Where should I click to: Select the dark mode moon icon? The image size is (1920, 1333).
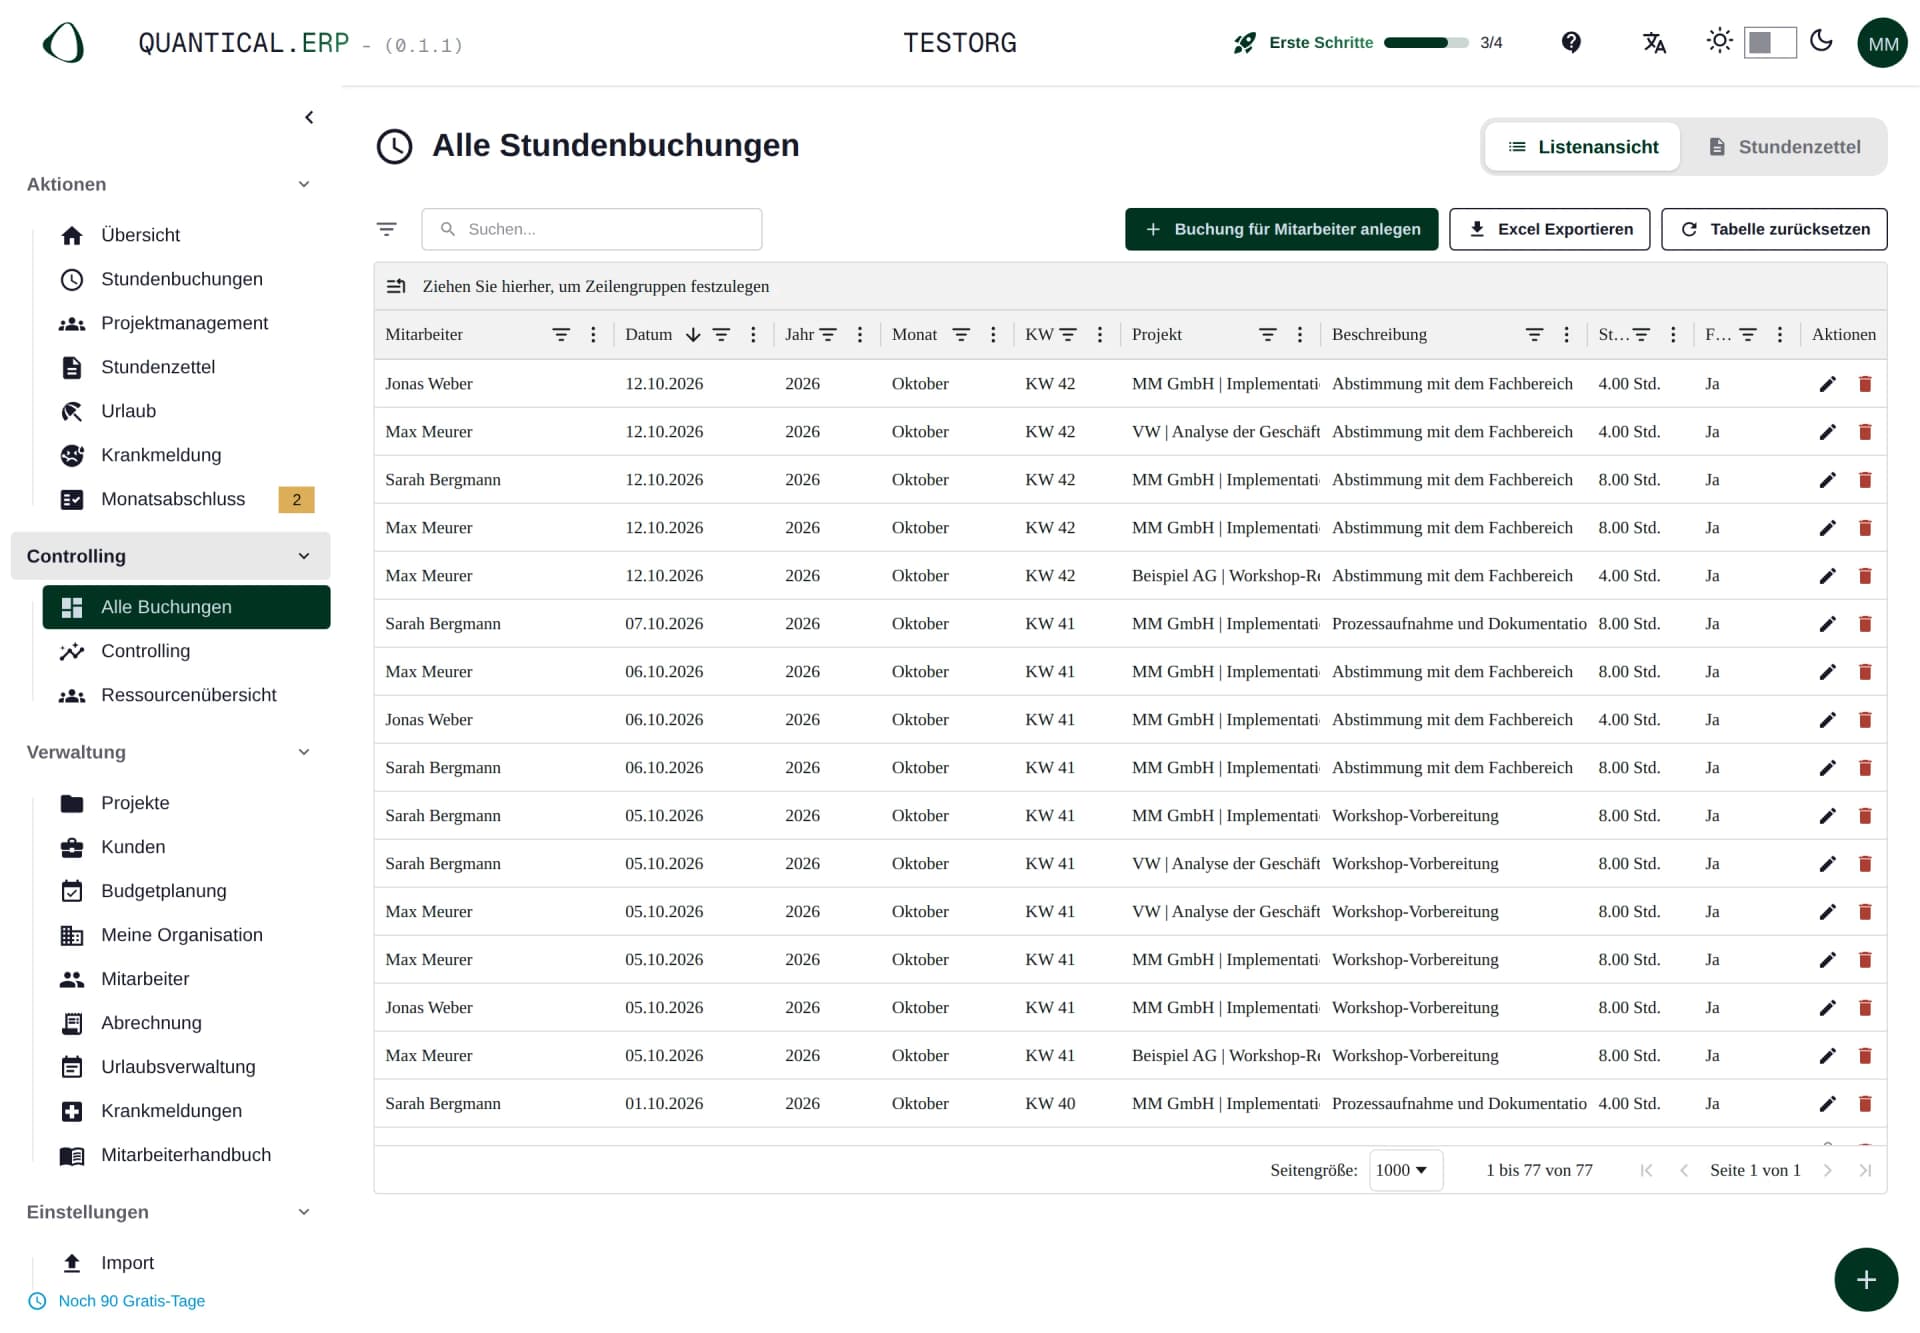(1821, 41)
